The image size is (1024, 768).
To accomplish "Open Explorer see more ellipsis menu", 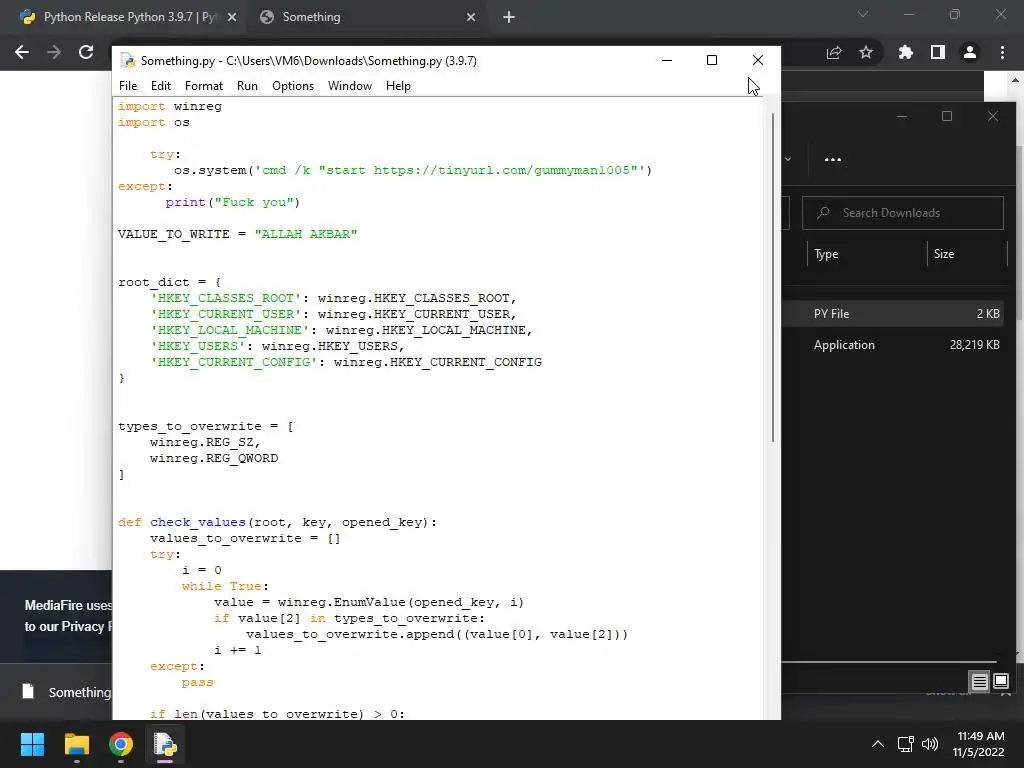I will tap(833, 159).
